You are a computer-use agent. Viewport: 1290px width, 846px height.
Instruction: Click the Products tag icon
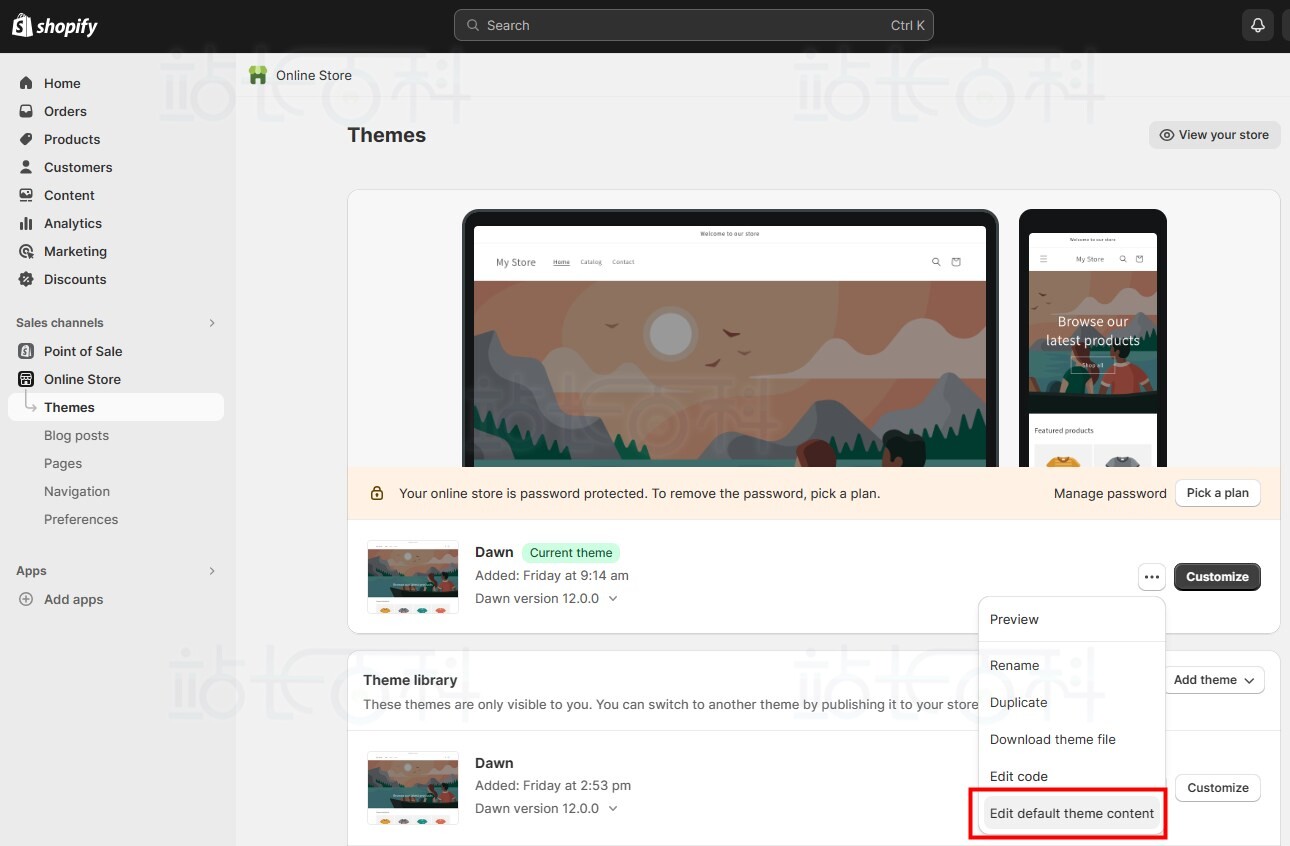26,139
